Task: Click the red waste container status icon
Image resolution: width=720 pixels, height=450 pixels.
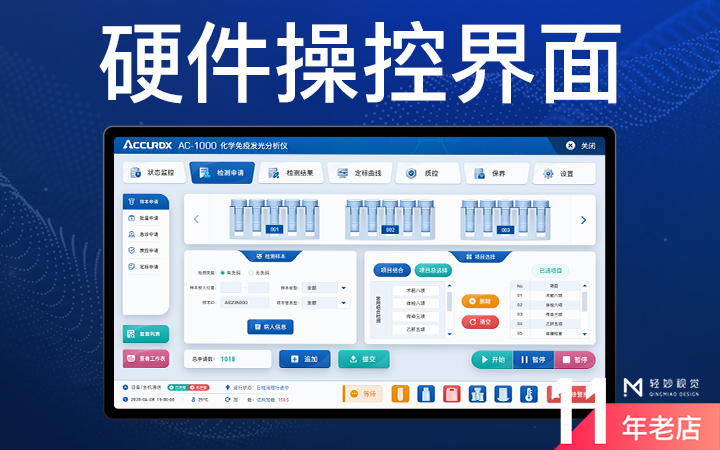Action: coord(452,394)
